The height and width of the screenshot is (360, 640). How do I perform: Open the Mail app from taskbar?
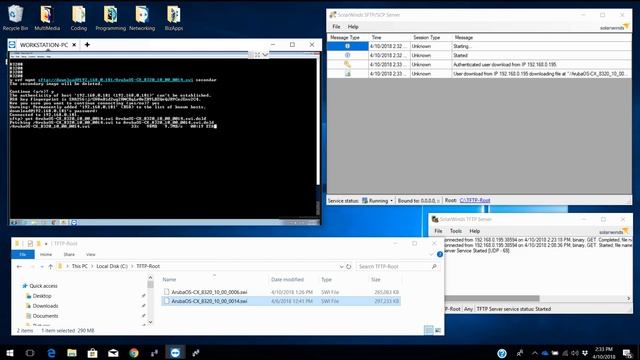coord(113,353)
